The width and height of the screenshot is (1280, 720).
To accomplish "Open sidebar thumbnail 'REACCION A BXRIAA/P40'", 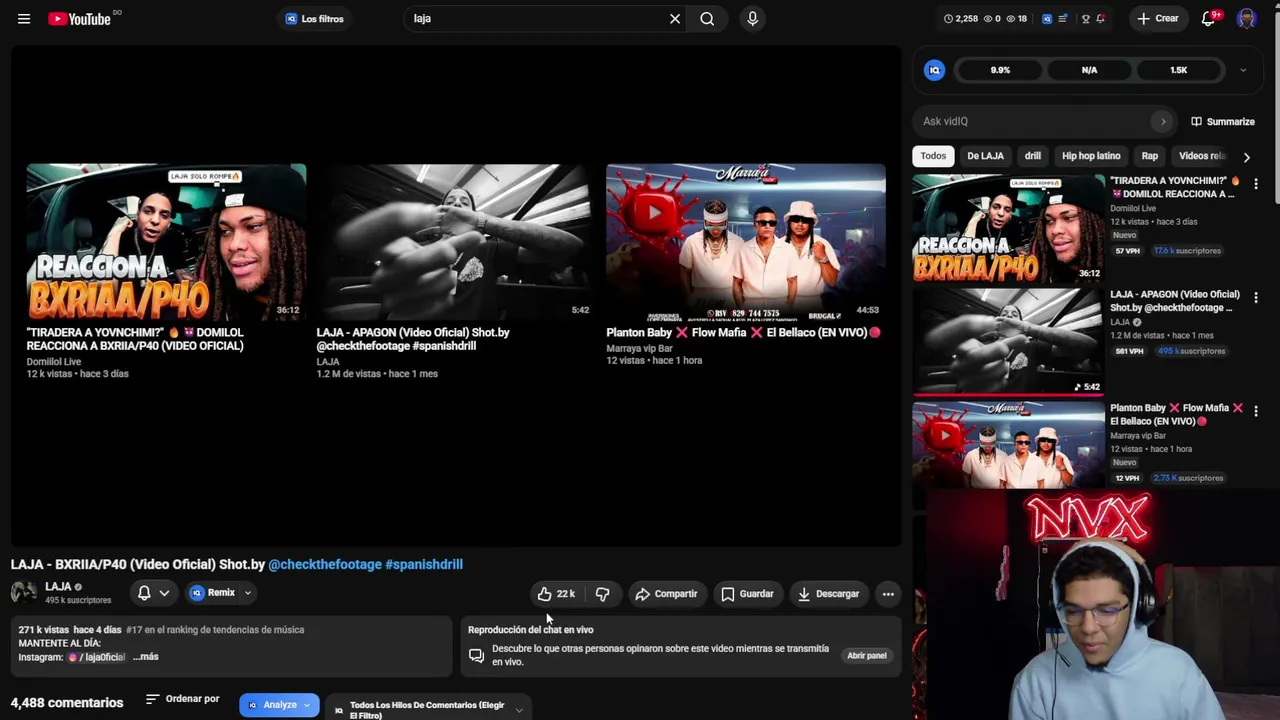I will tap(1008, 229).
